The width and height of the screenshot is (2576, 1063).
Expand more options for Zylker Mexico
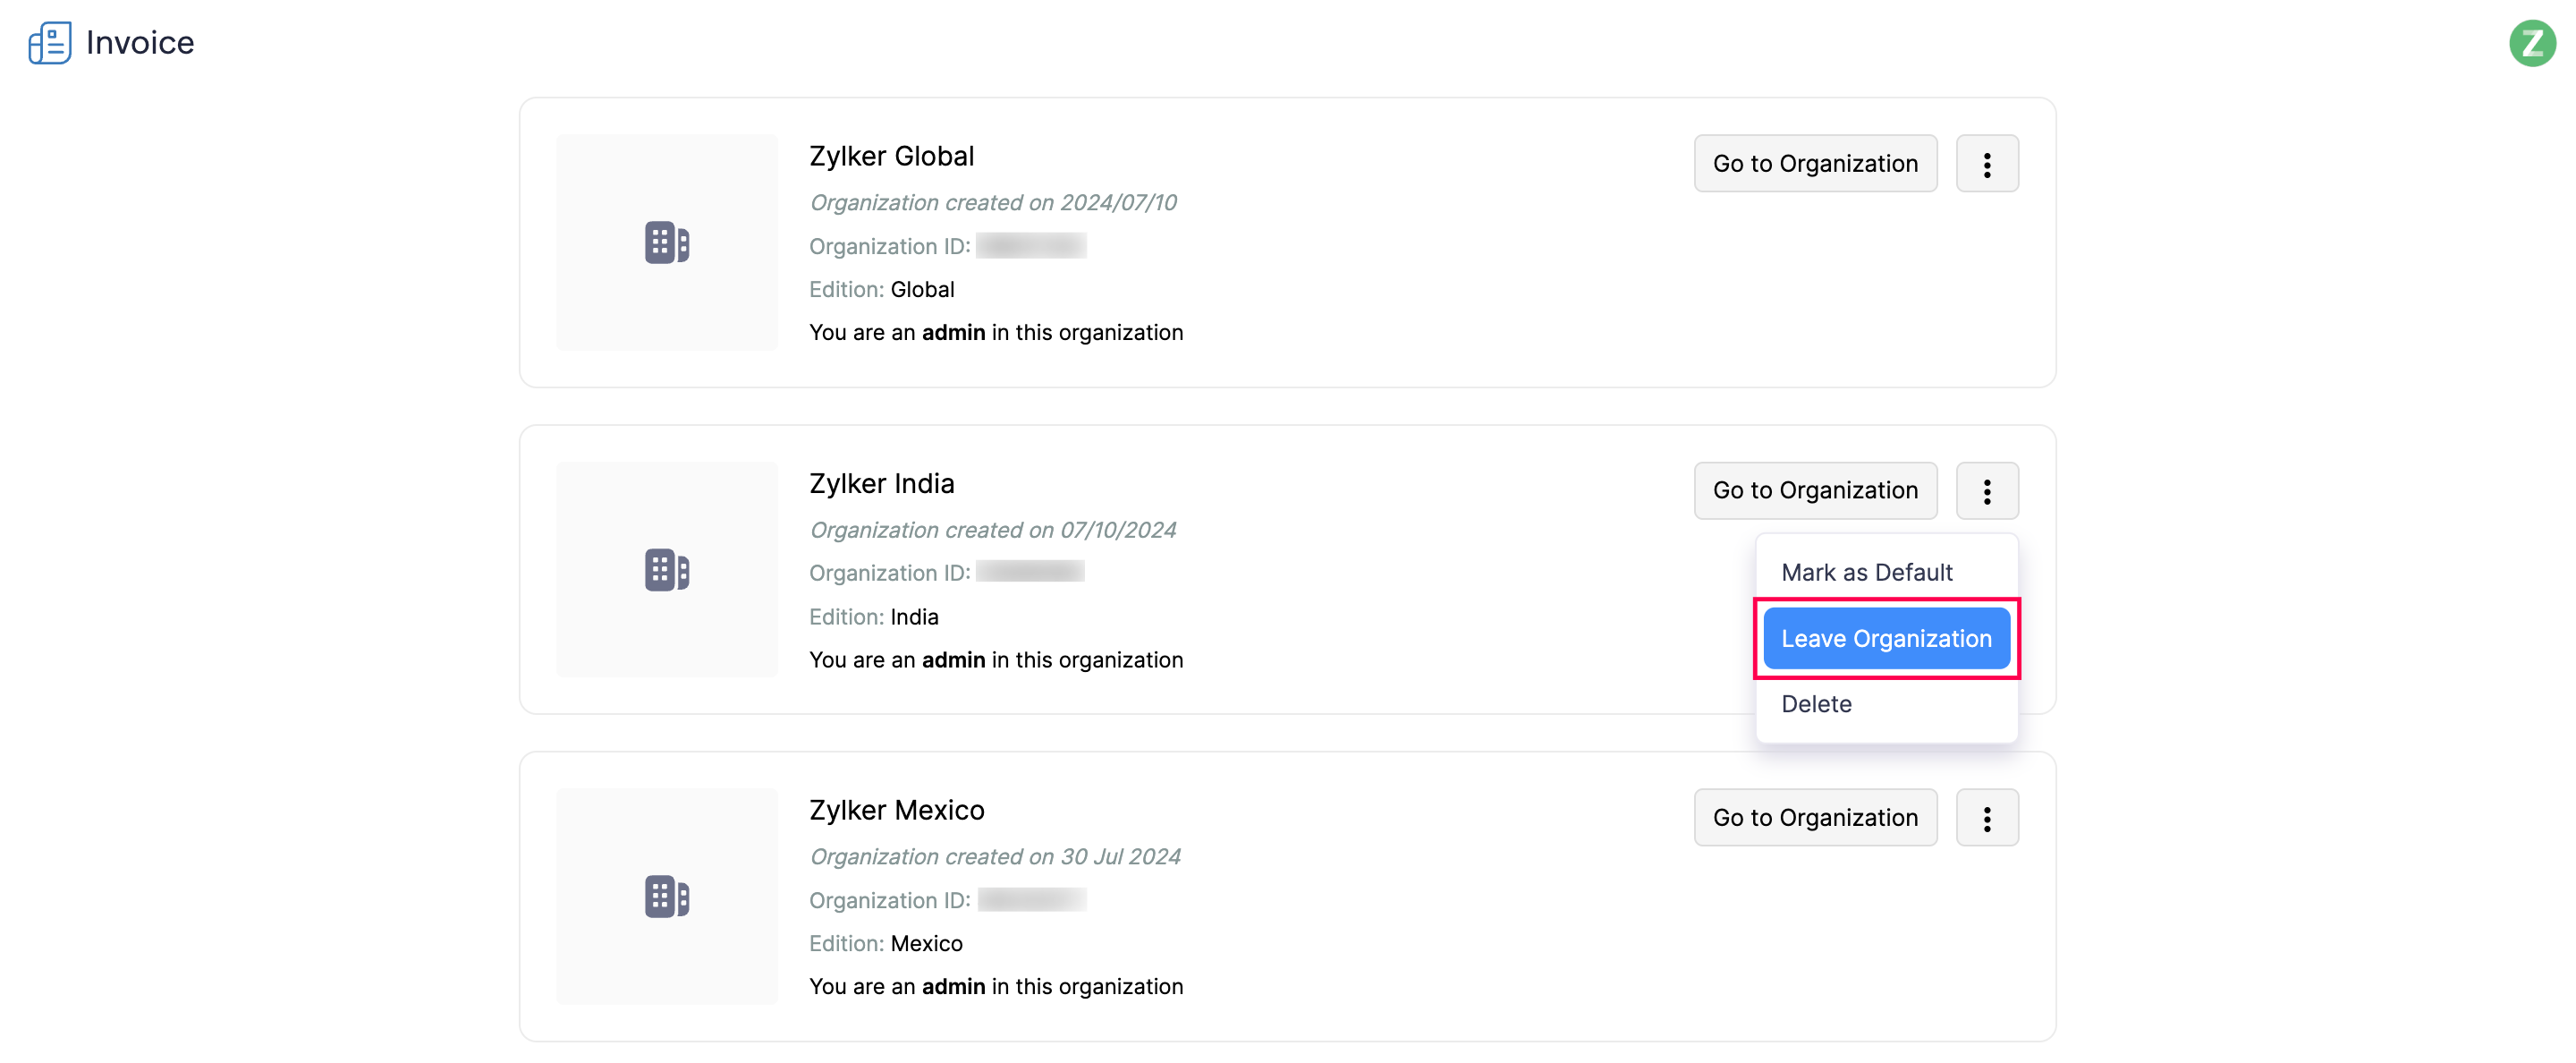click(1986, 818)
